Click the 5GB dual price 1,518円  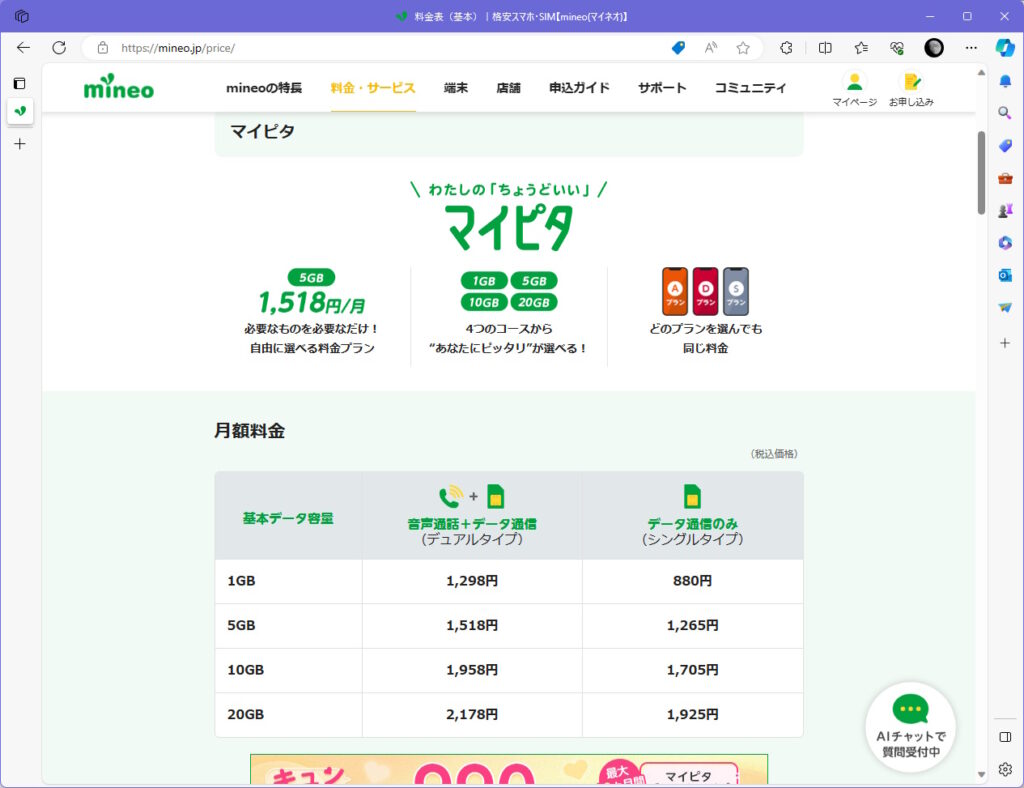[x=472, y=625]
